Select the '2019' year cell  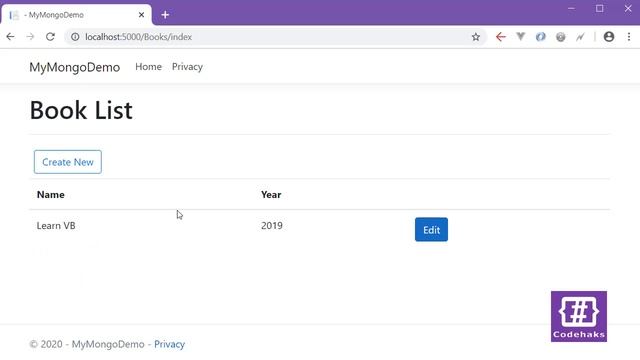click(272, 226)
